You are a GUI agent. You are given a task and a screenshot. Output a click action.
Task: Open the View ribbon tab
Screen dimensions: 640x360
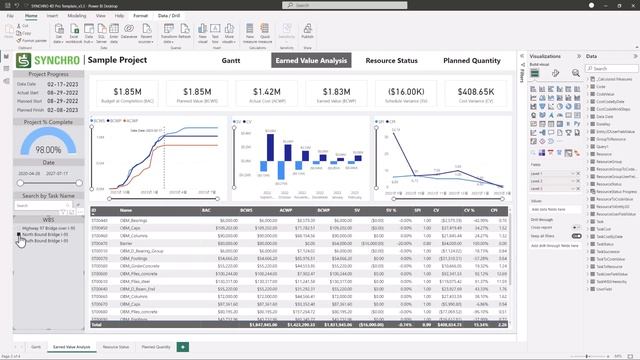click(x=100, y=16)
